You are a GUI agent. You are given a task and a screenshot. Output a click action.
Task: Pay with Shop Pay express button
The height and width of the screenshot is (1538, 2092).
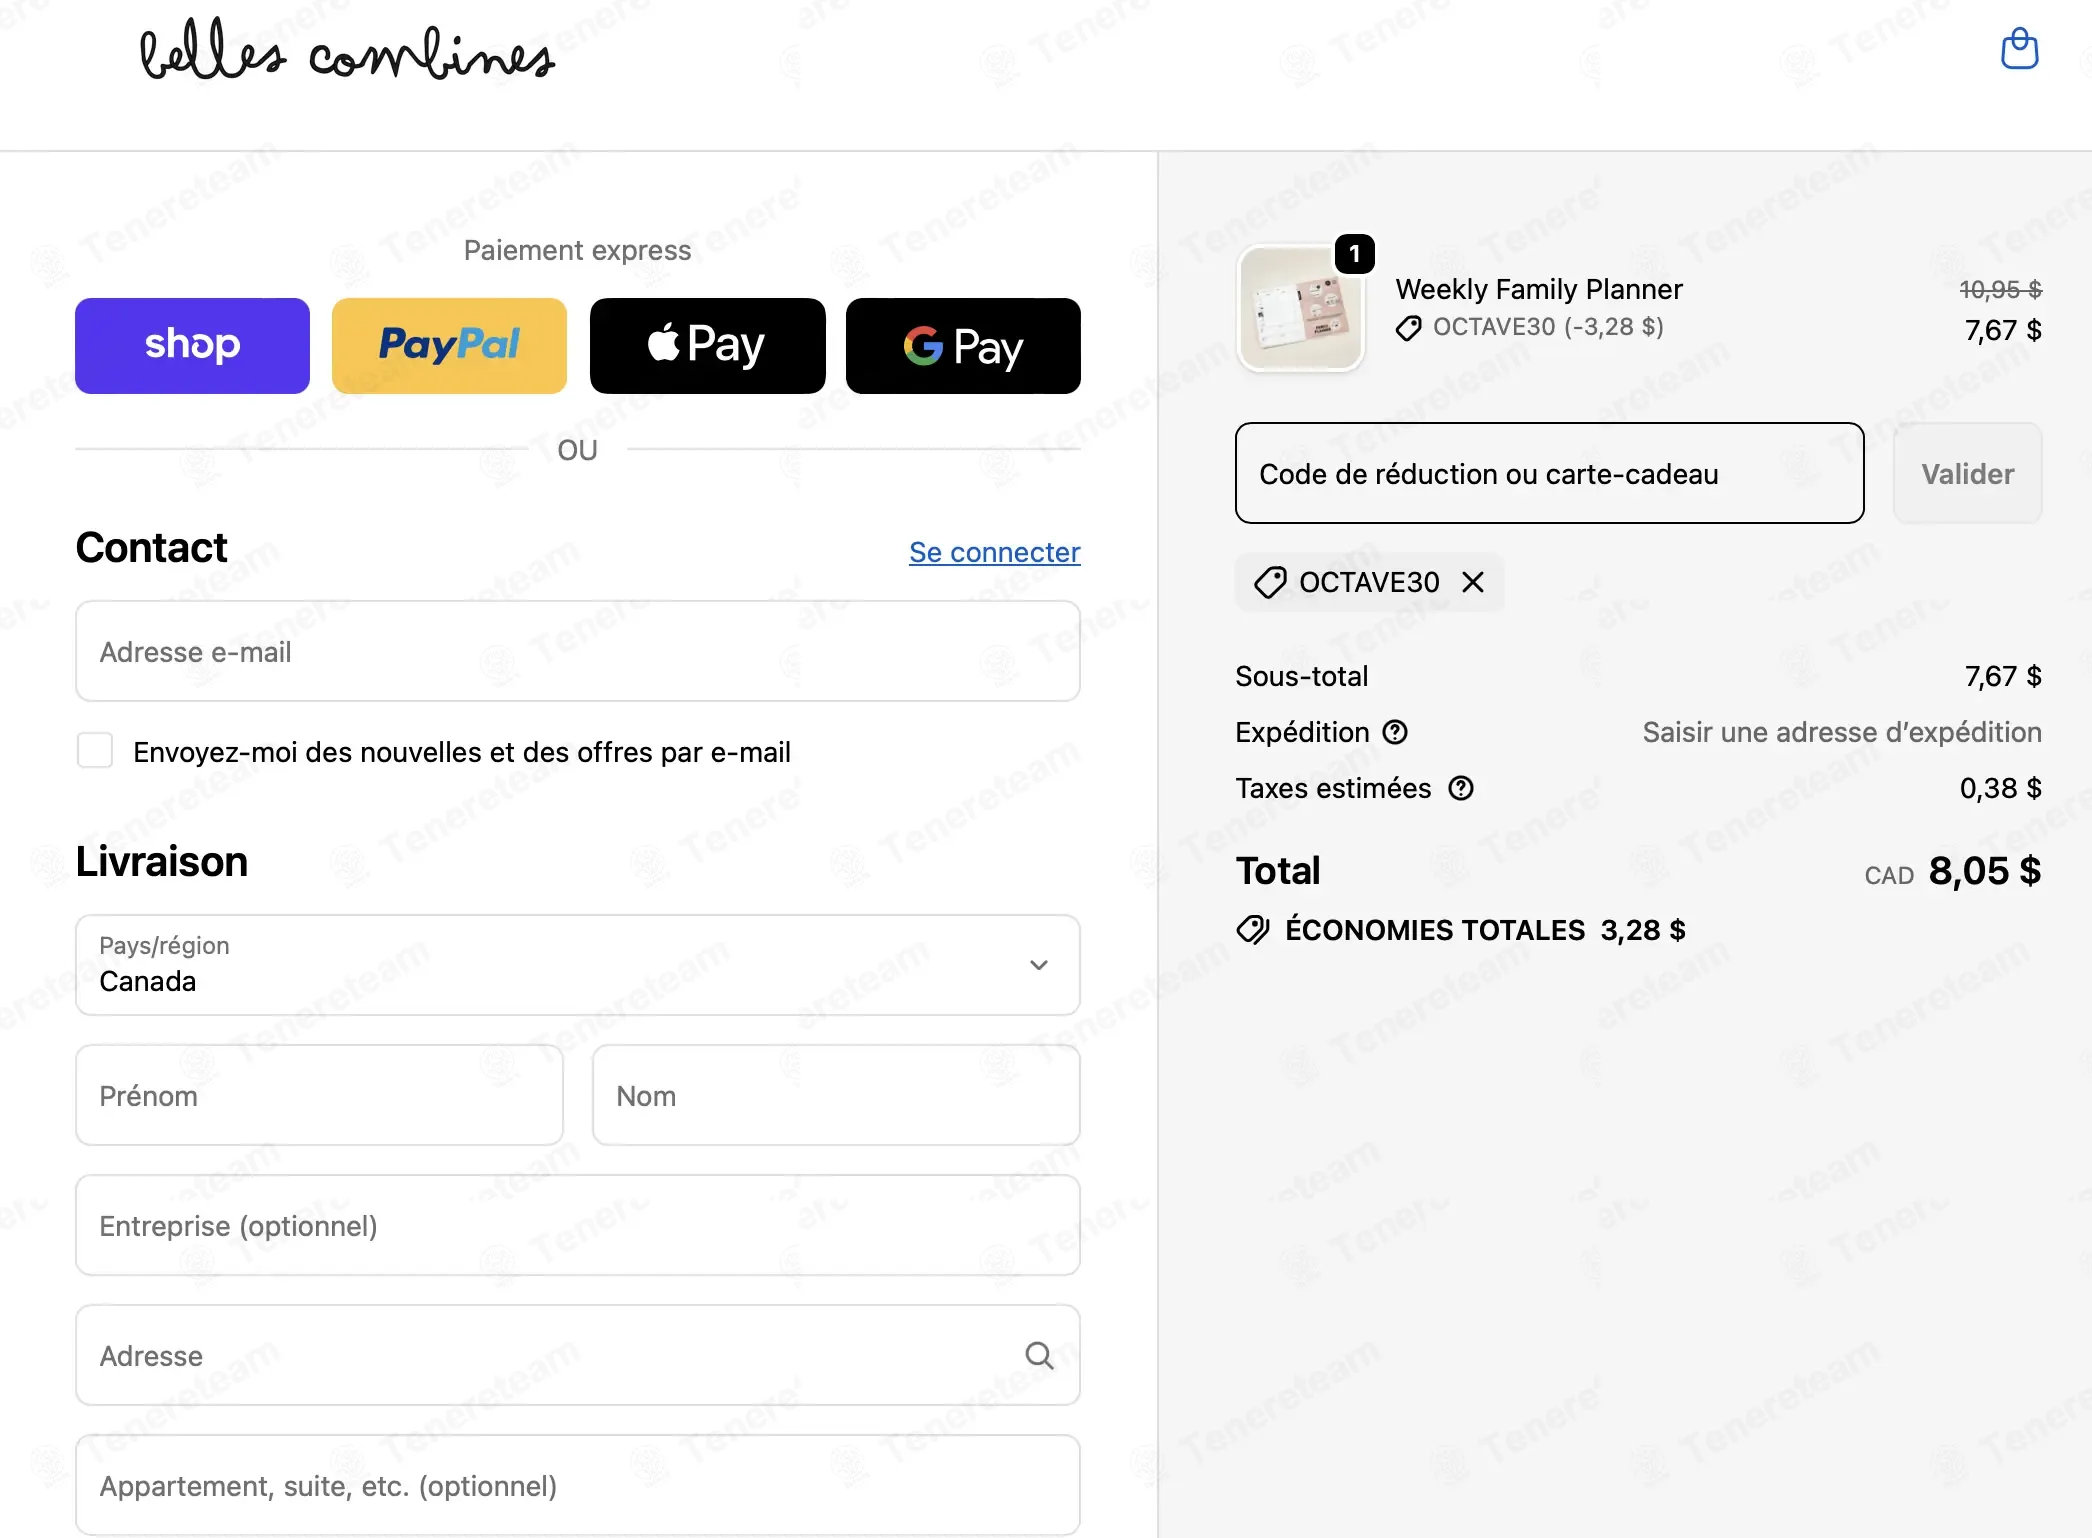[x=192, y=345]
